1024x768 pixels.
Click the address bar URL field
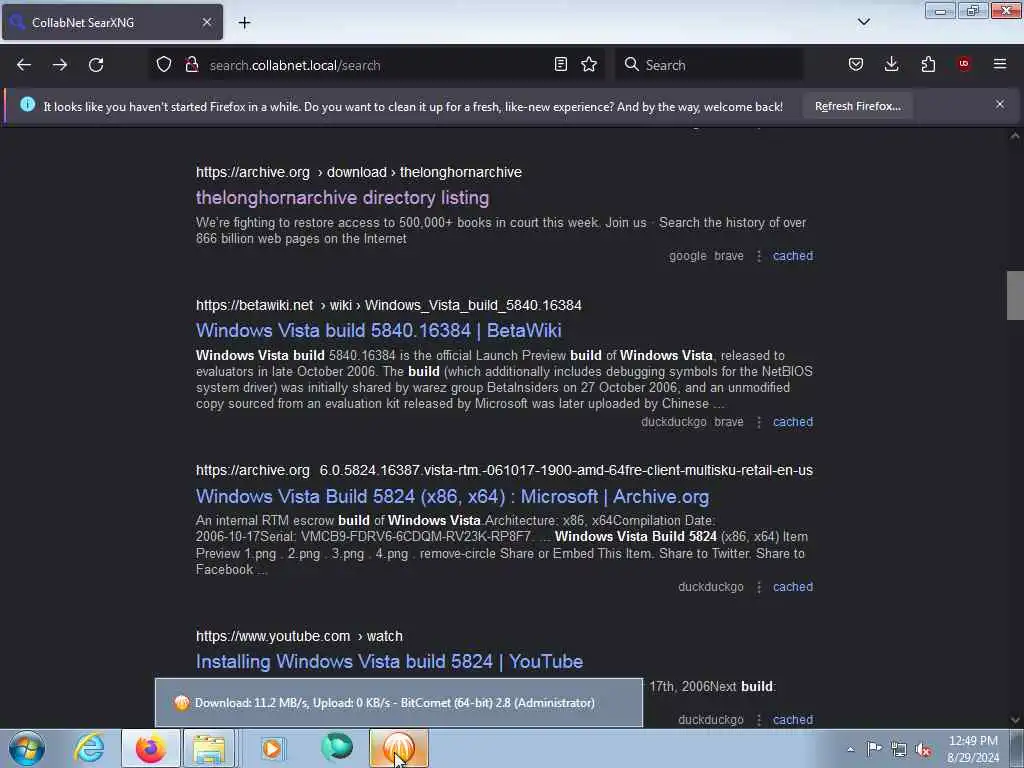click(x=376, y=65)
